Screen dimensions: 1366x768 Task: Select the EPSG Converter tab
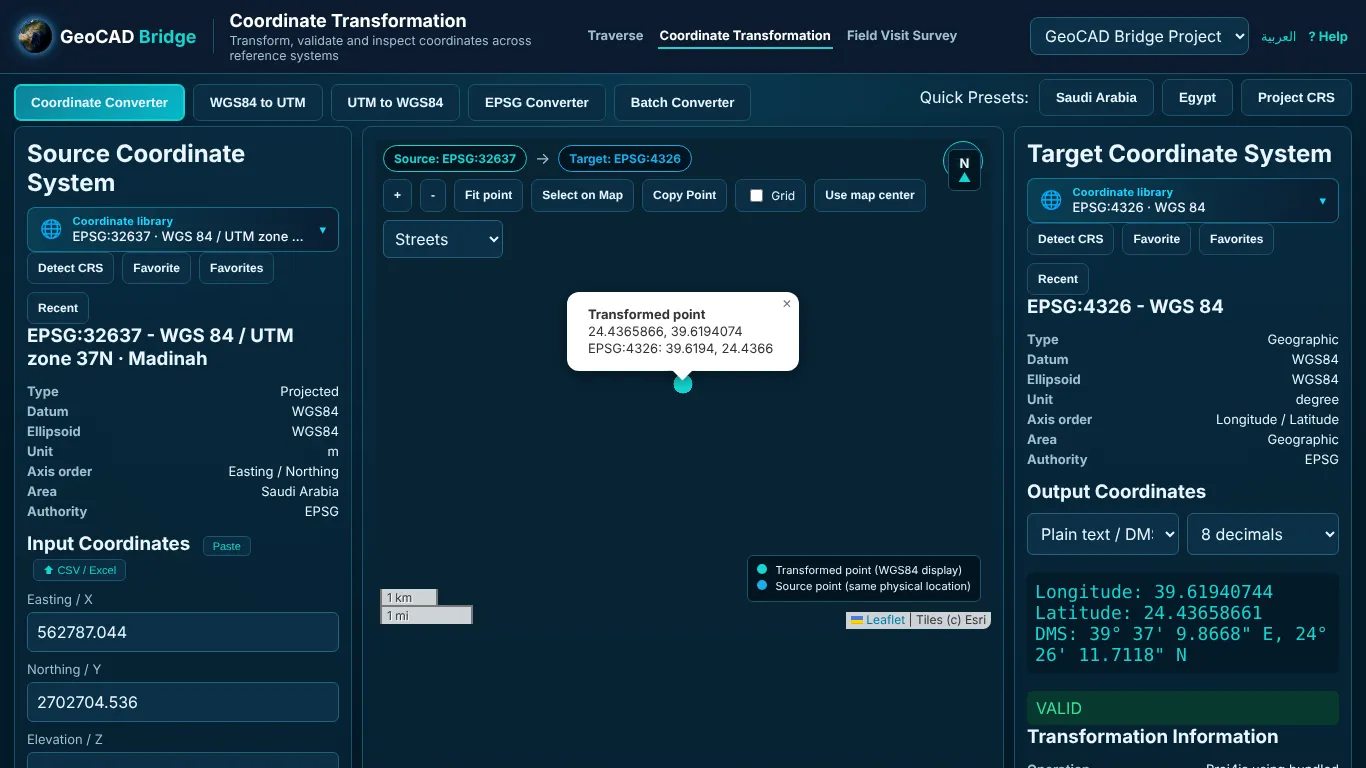coord(537,102)
